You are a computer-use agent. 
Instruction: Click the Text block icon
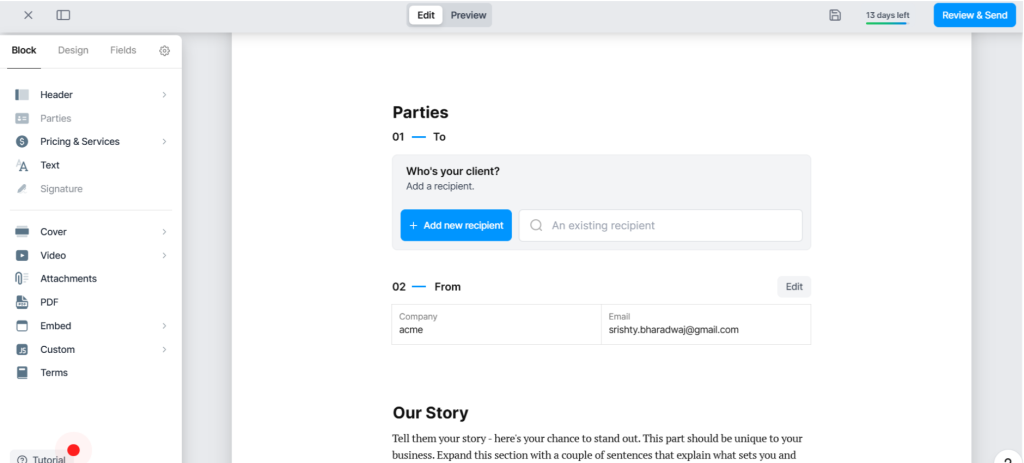tap(22, 165)
